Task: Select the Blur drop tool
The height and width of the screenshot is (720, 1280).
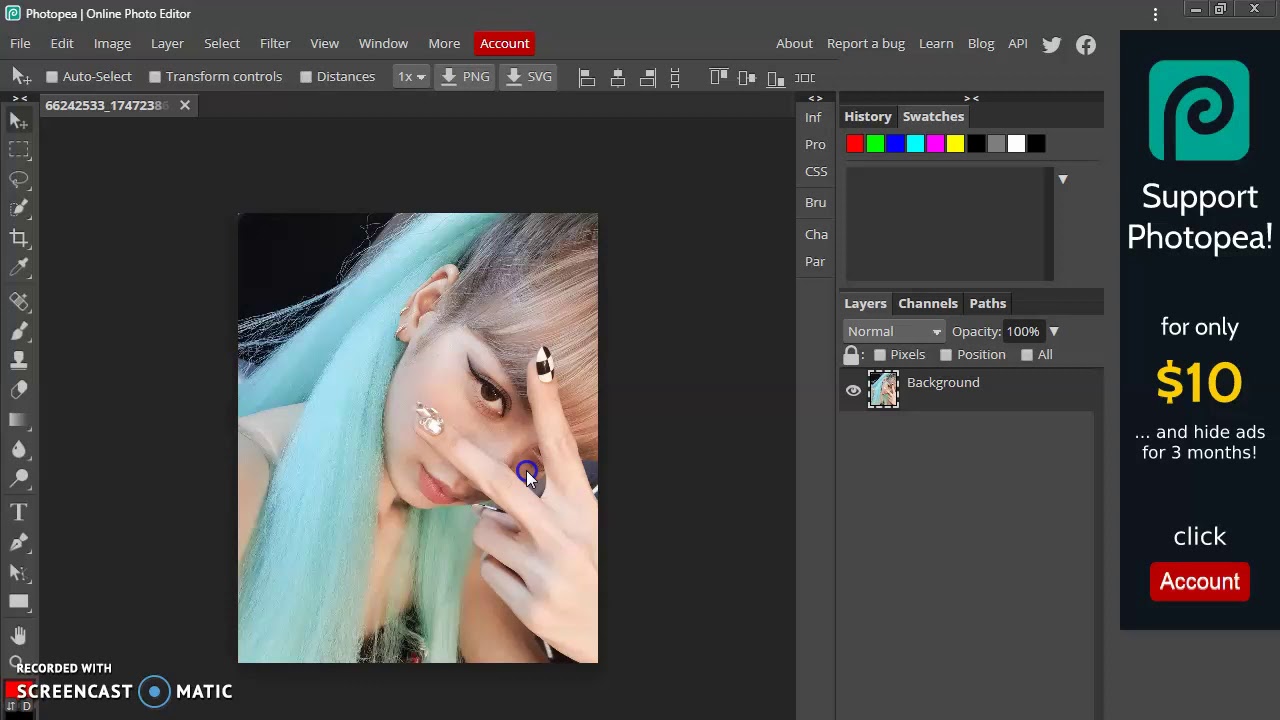Action: click(x=19, y=449)
